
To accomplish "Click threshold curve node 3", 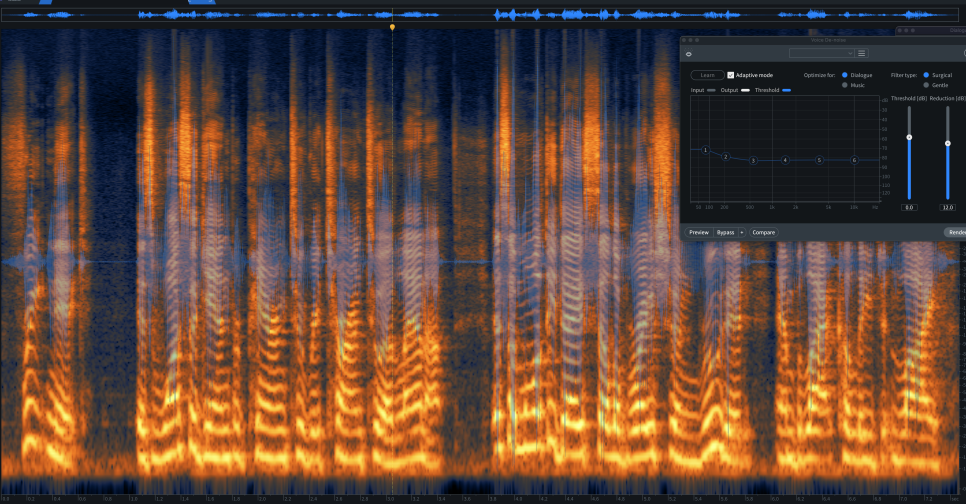I will point(753,160).
